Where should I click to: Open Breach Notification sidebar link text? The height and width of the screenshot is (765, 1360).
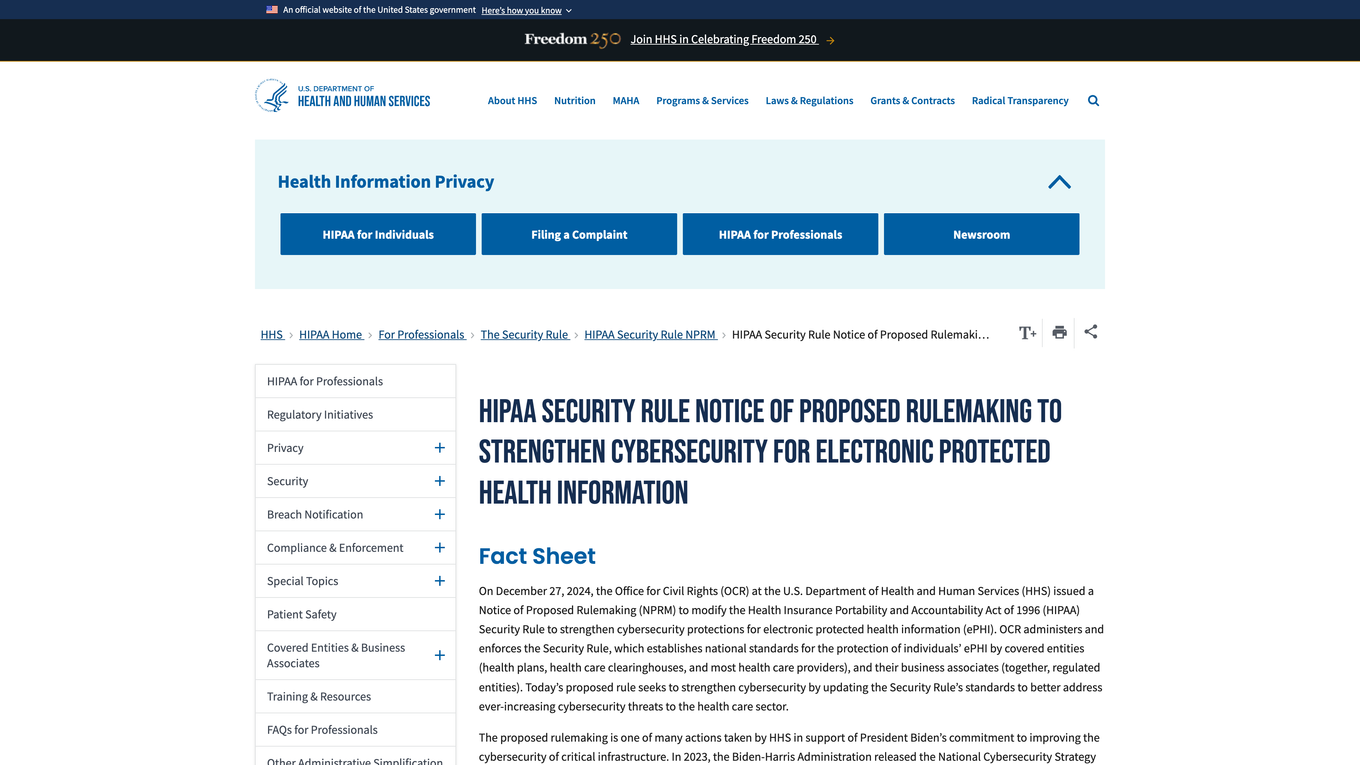pyautogui.click(x=315, y=514)
